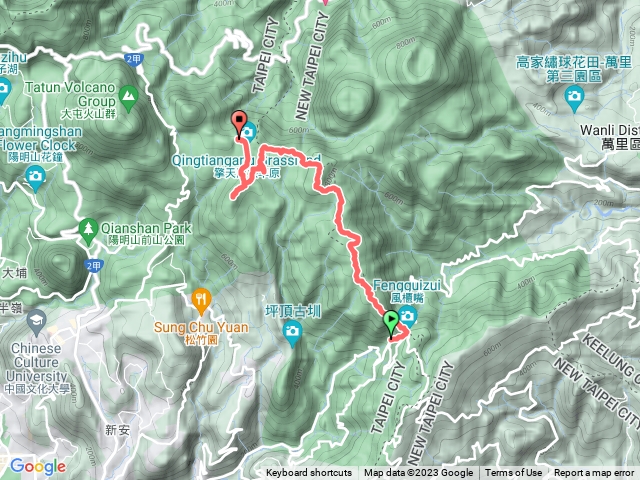Click the Yangmingshan Flower Clock camera icon

[35, 179]
